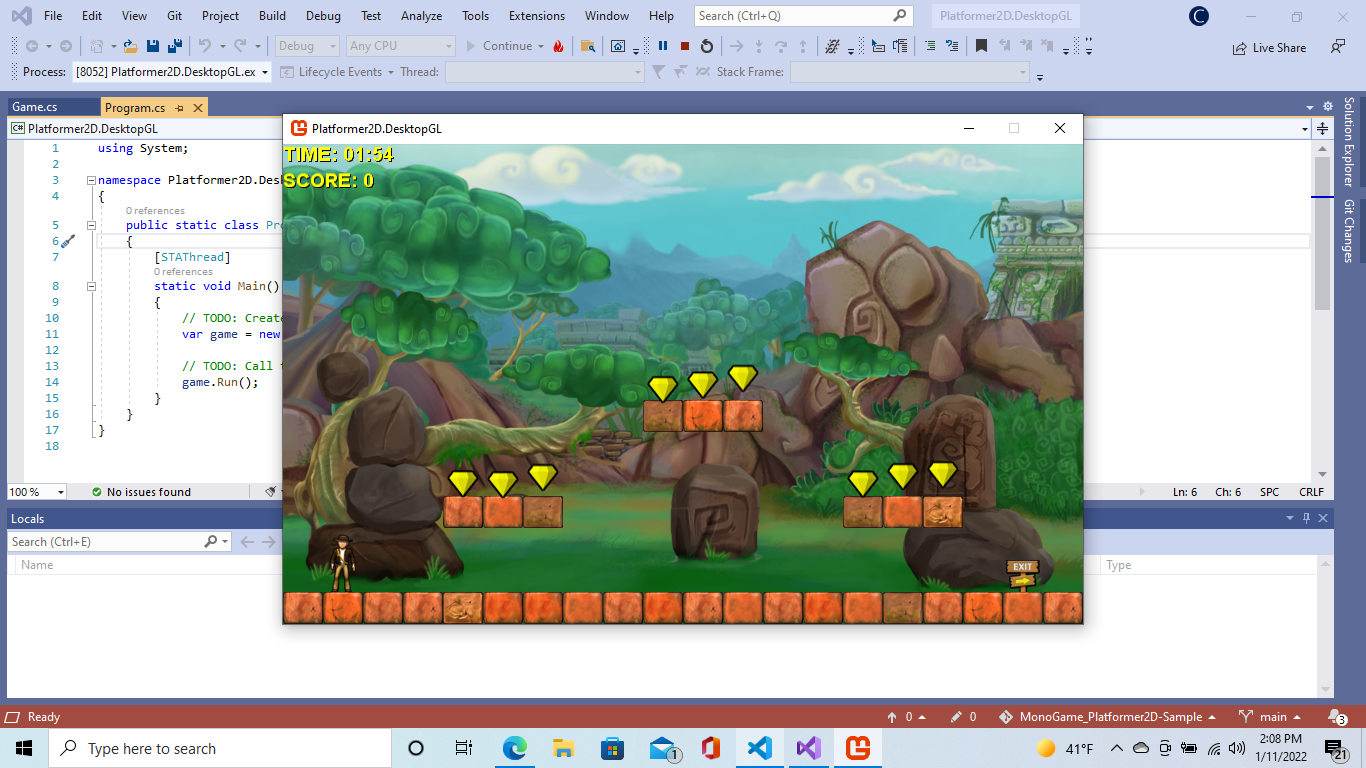Click the comment-out selection icon
The width and height of the screenshot is (1366, 768).
930,46
